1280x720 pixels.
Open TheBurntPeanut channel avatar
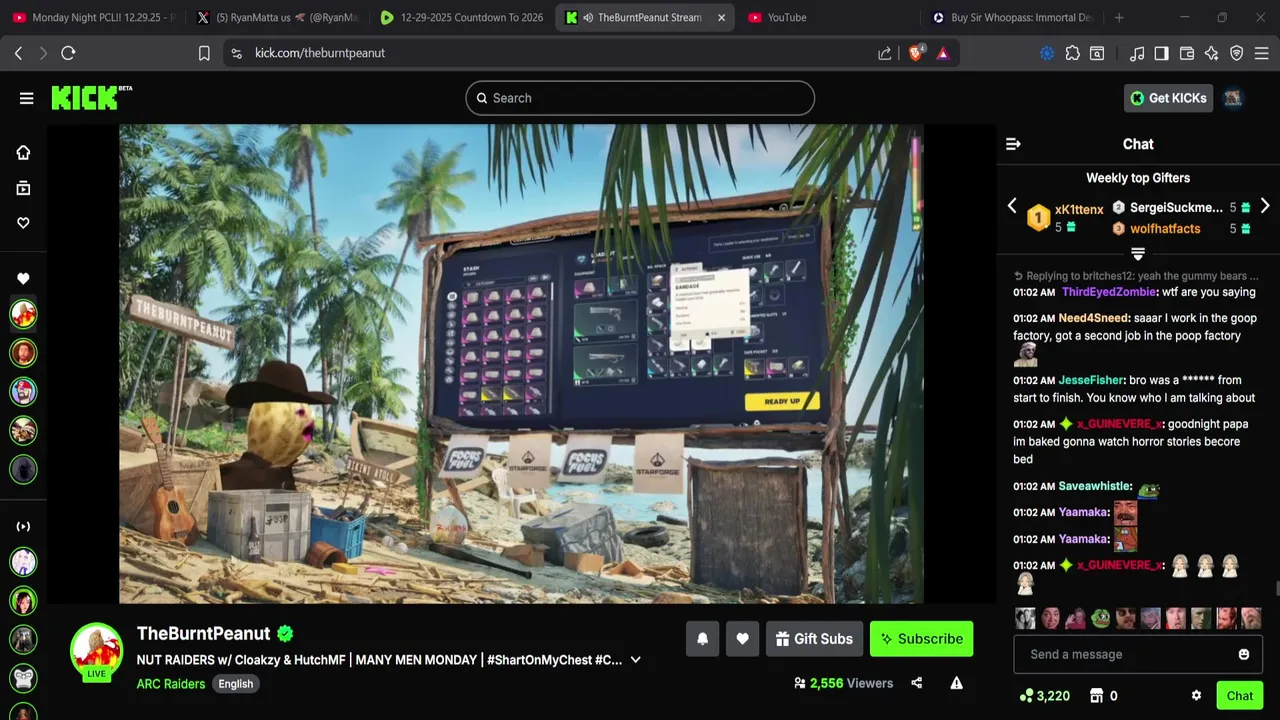[x=96, y=652]
